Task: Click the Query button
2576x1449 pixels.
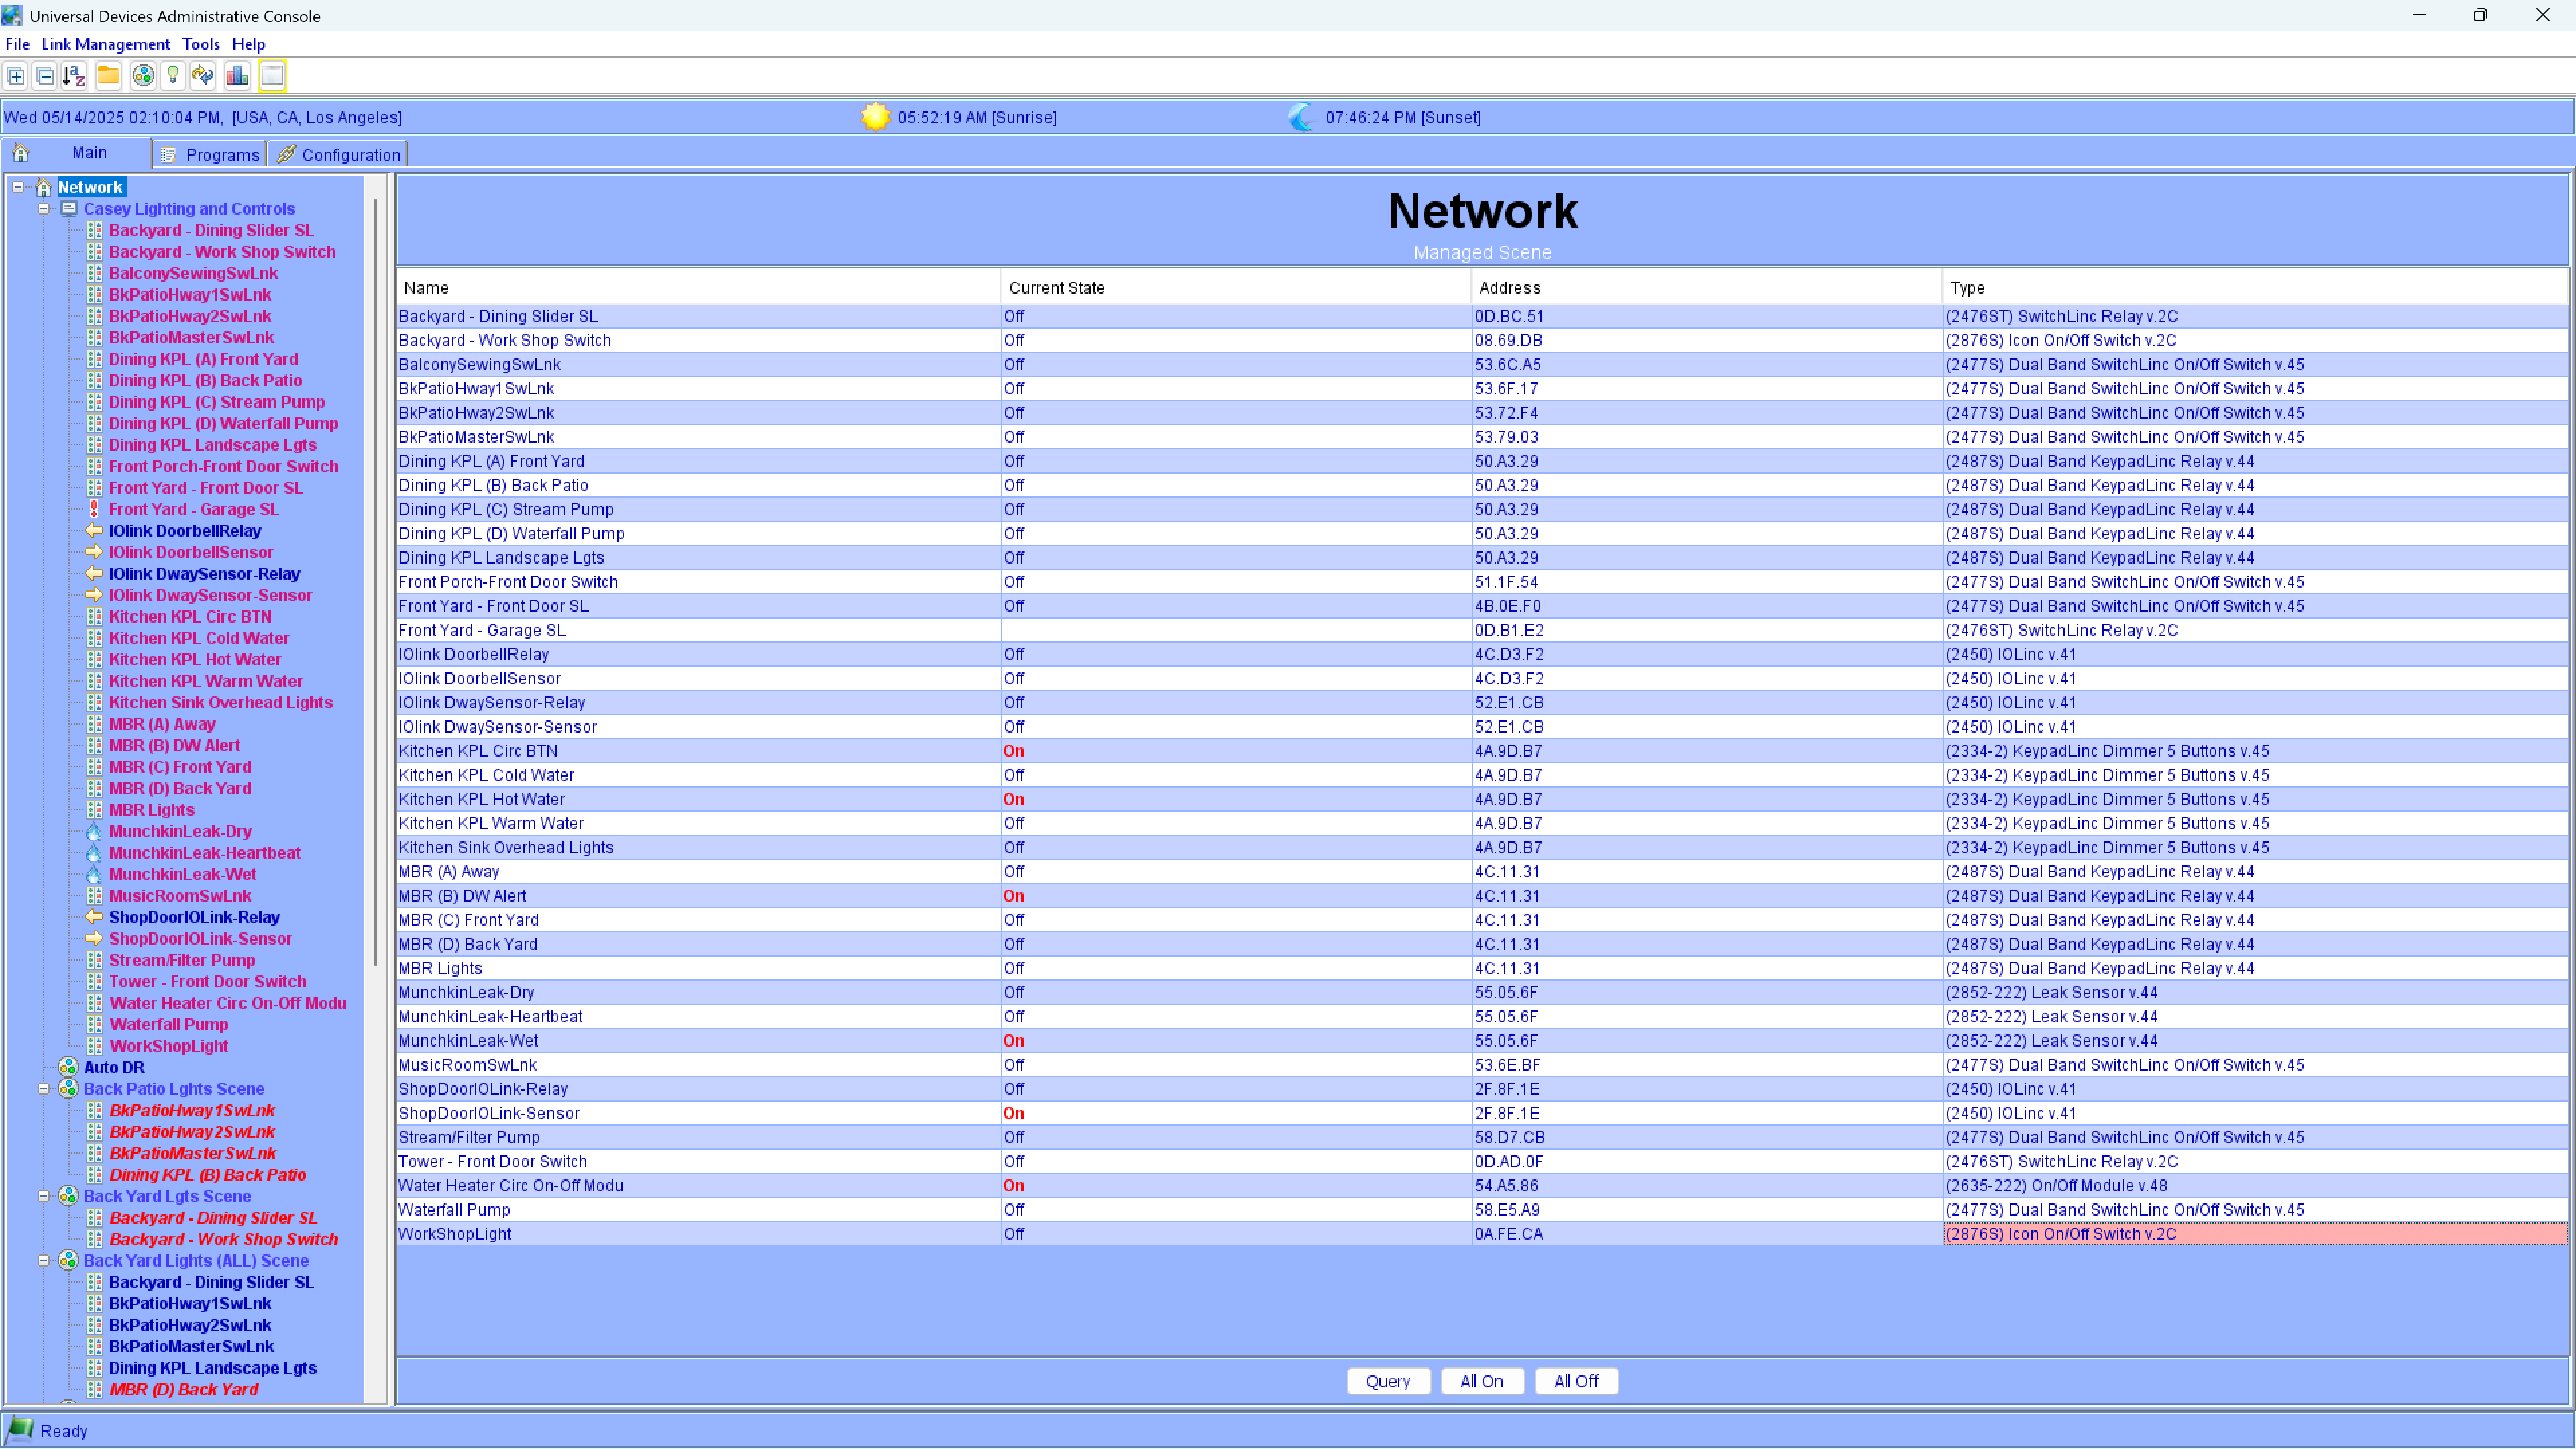Action: point(1388,1381)
